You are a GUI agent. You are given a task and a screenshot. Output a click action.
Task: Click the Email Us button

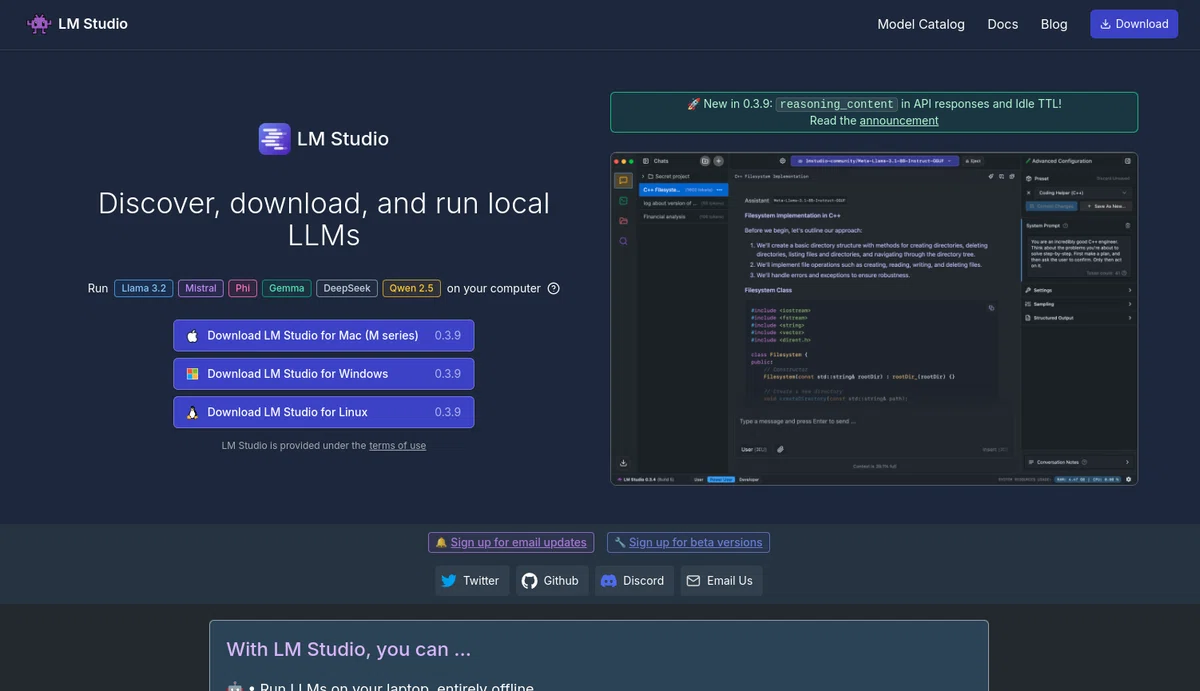click(x=721, y=580)
